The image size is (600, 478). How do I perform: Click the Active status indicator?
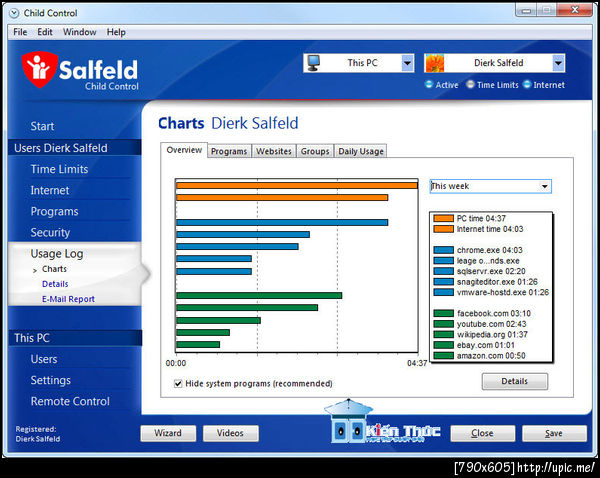tap(442, 85)
